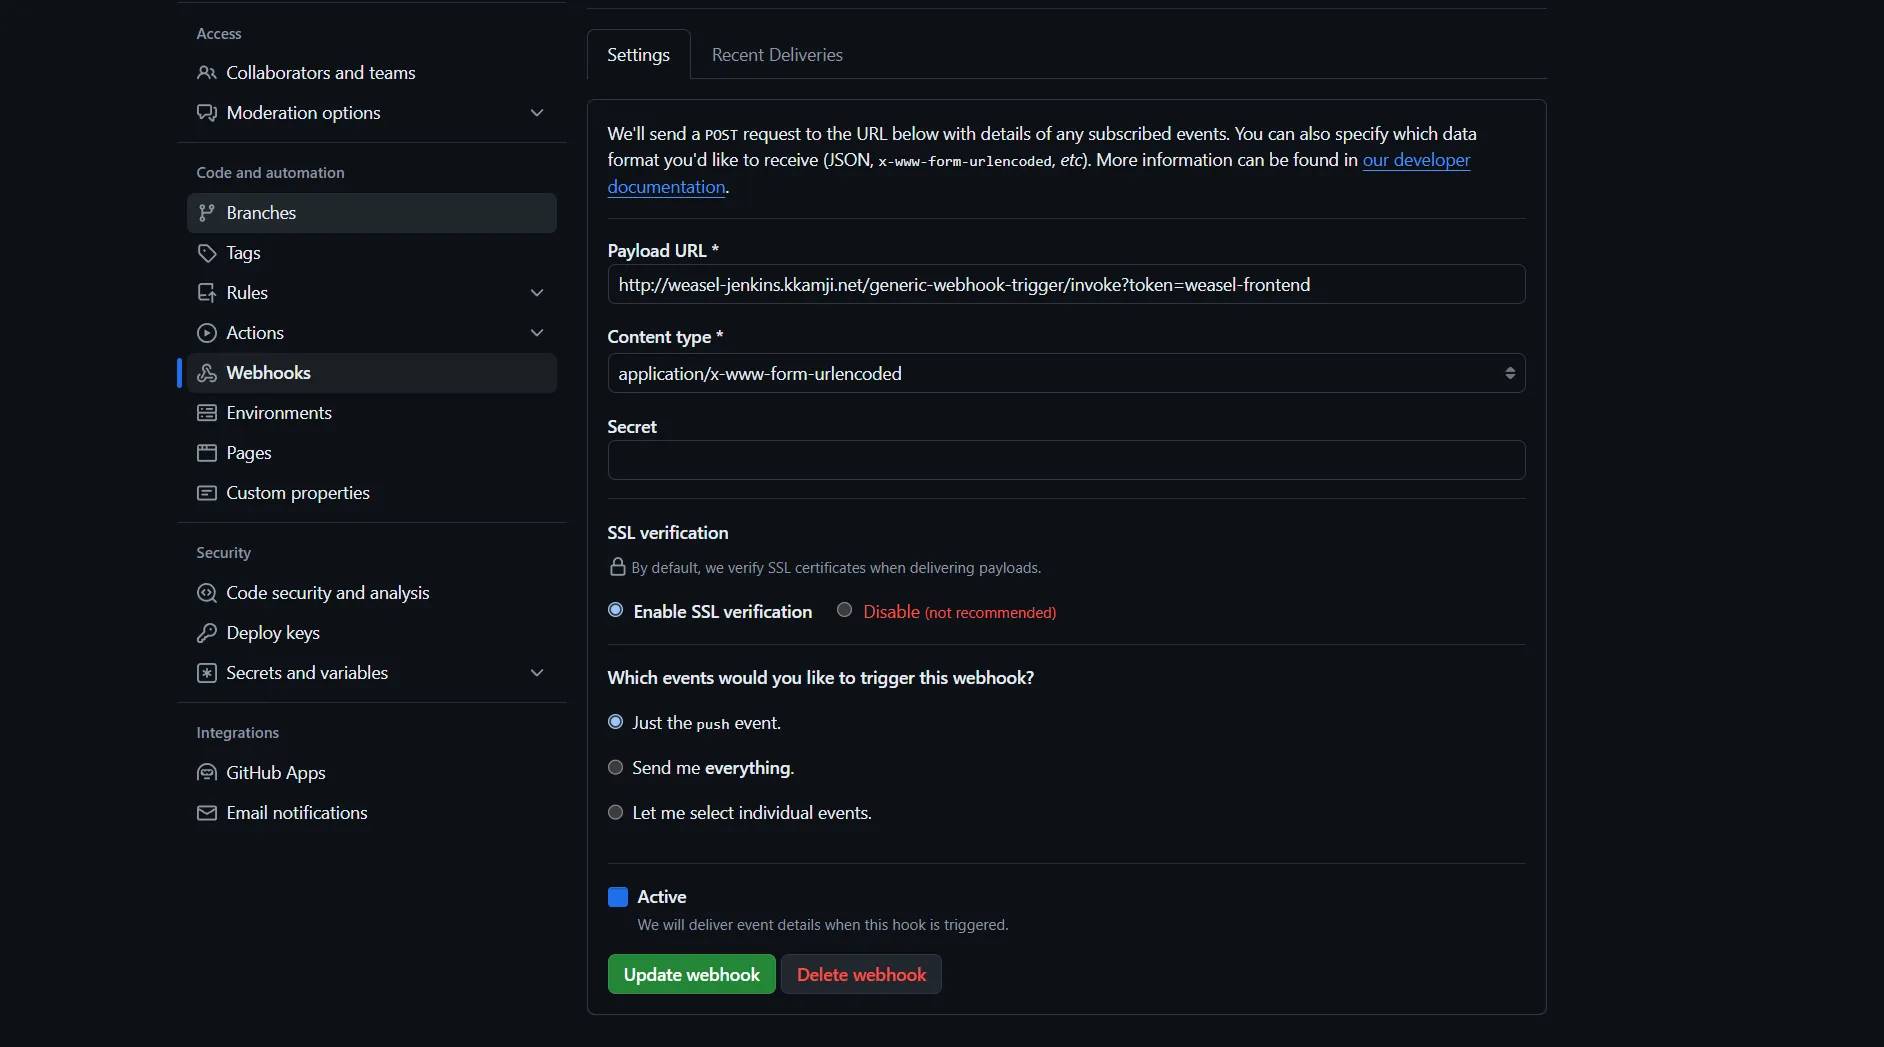Click the Pages sidebar icon
This screenshot has height=1047, width=1884.
coord(208,452)
